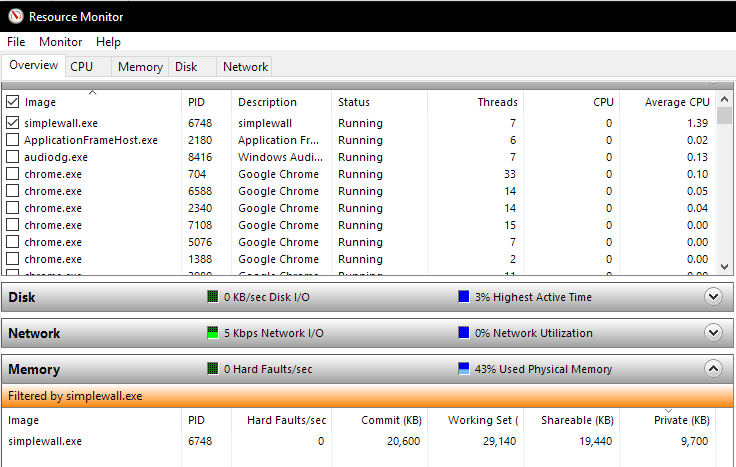Switch to the Network tab
Screen dimensions: 736x467
[245, 67]
